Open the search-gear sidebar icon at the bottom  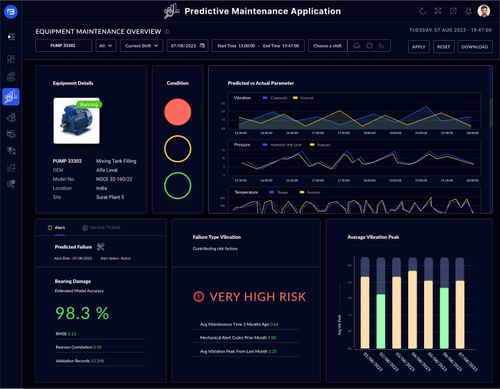click(11, 184)
